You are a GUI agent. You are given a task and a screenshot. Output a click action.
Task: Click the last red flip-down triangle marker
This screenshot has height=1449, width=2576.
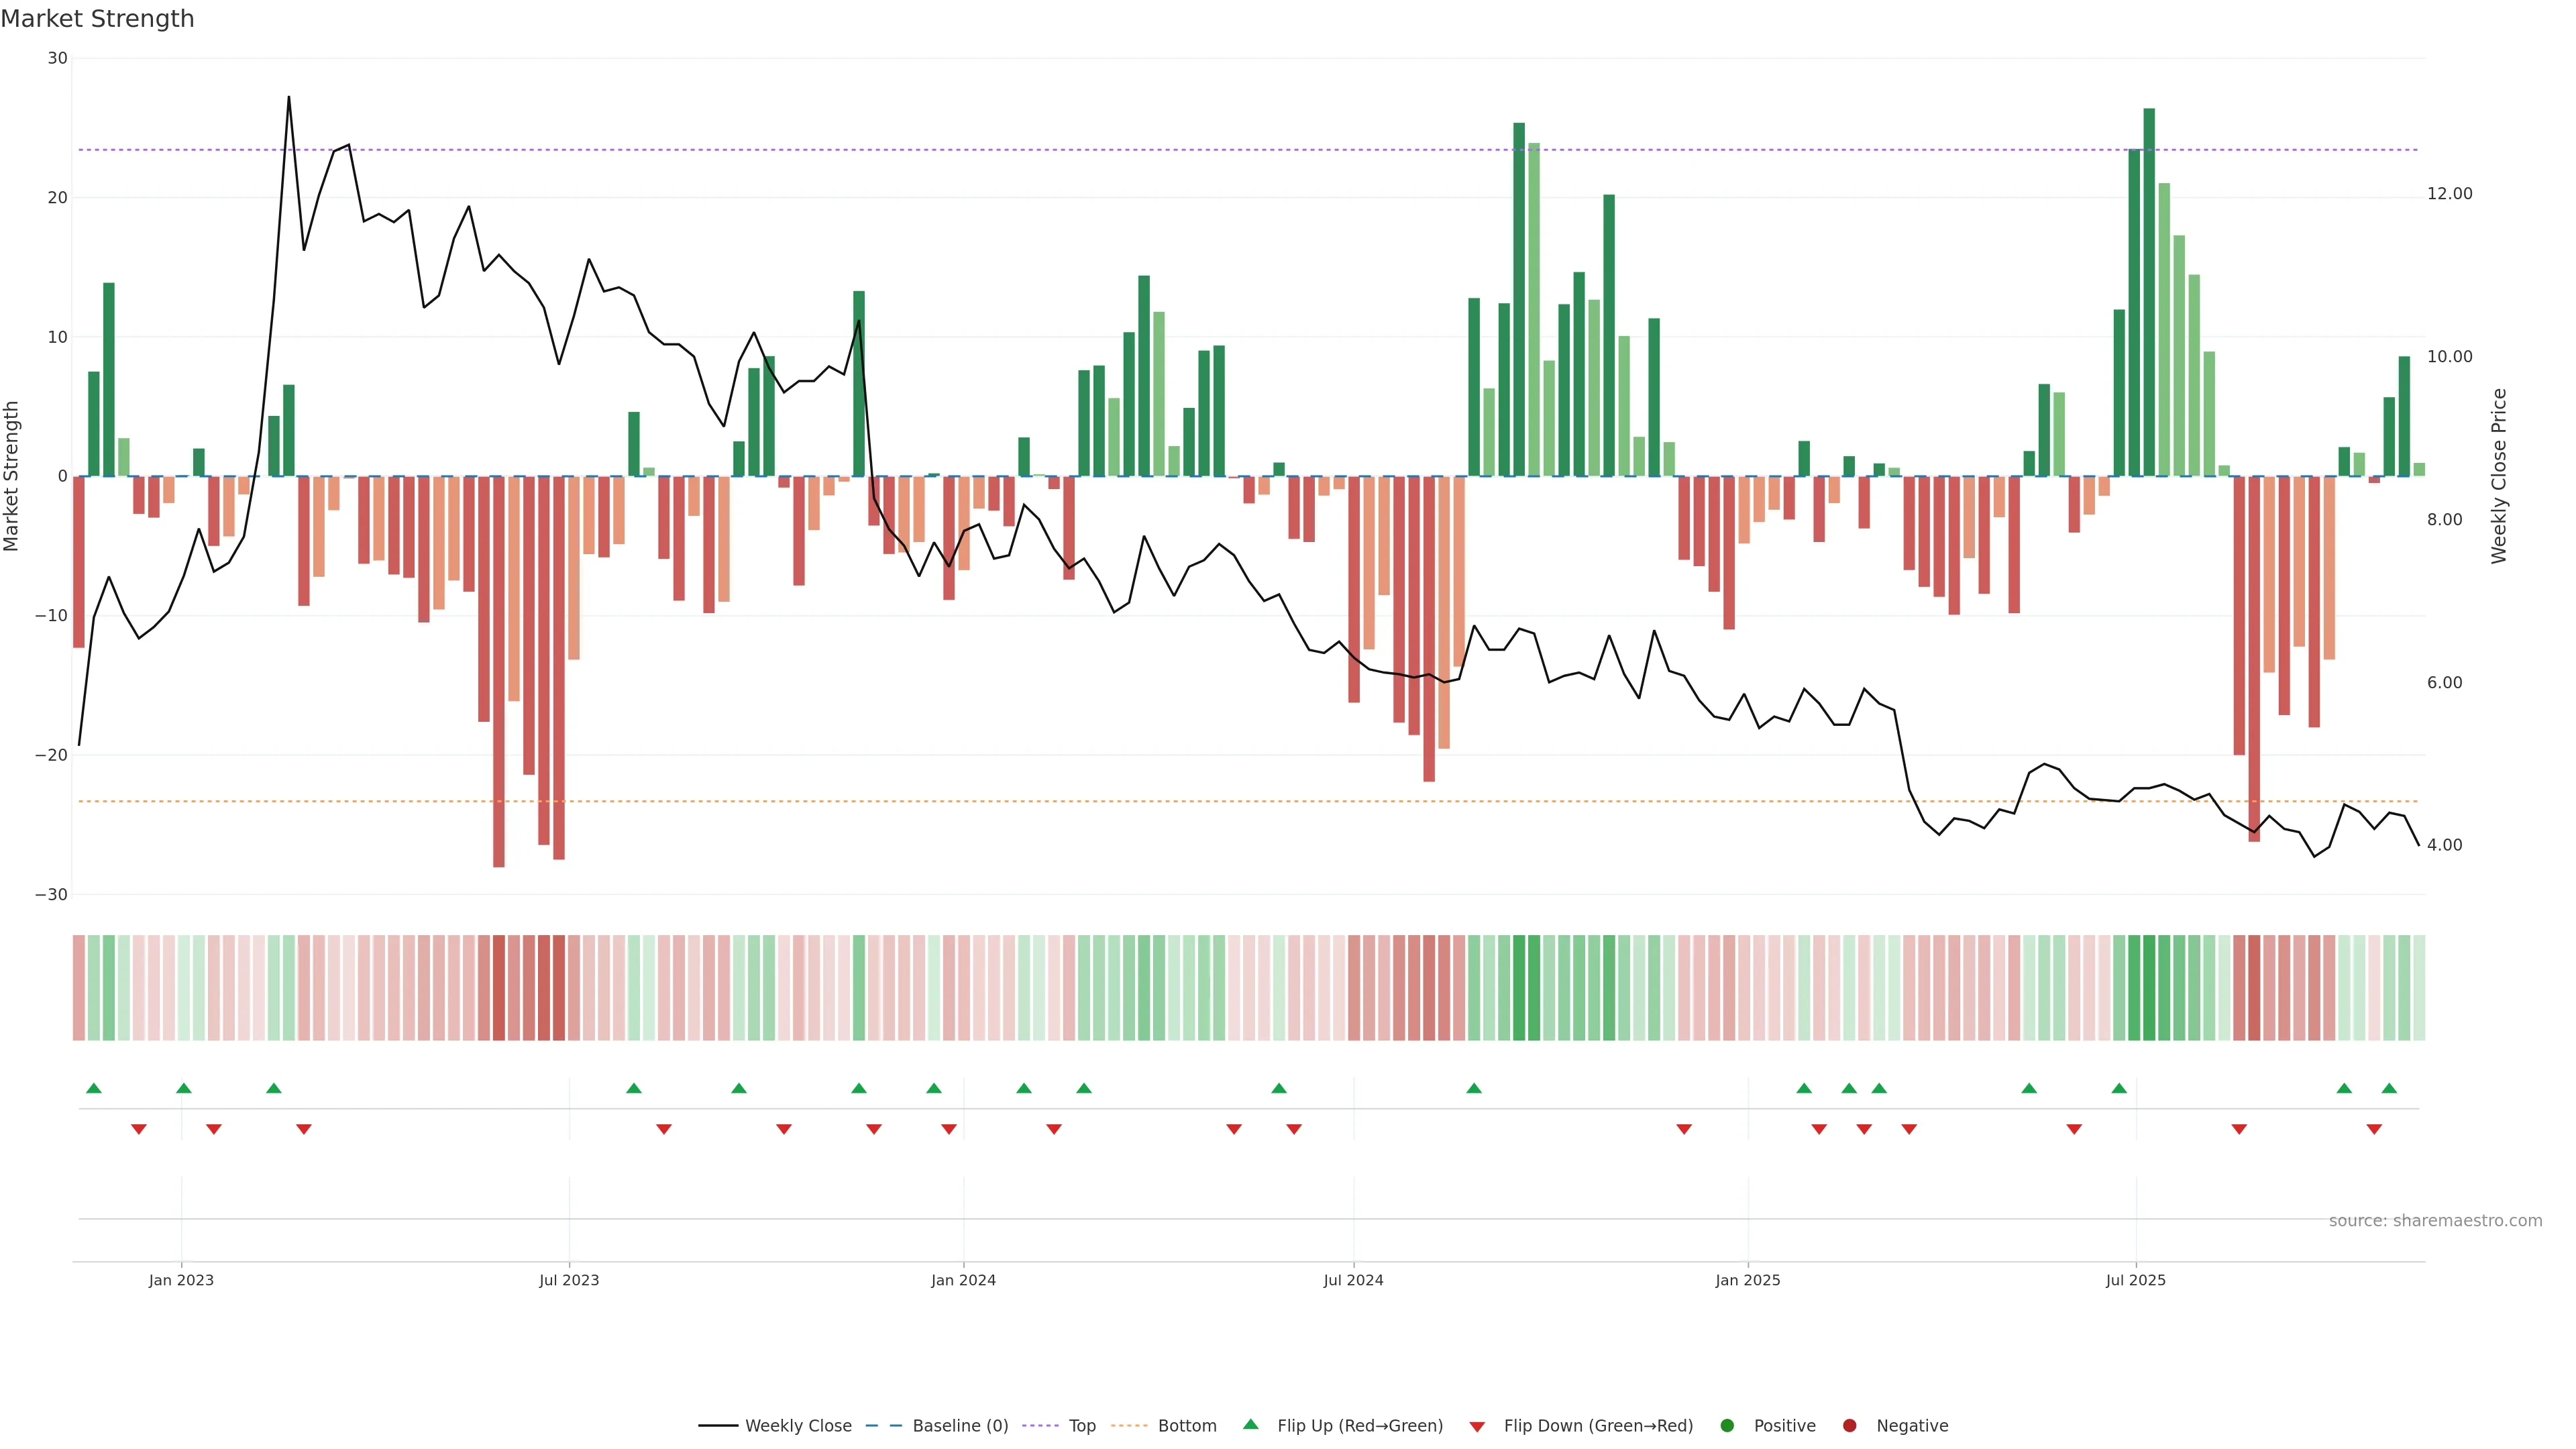tap(2374, 1129)
